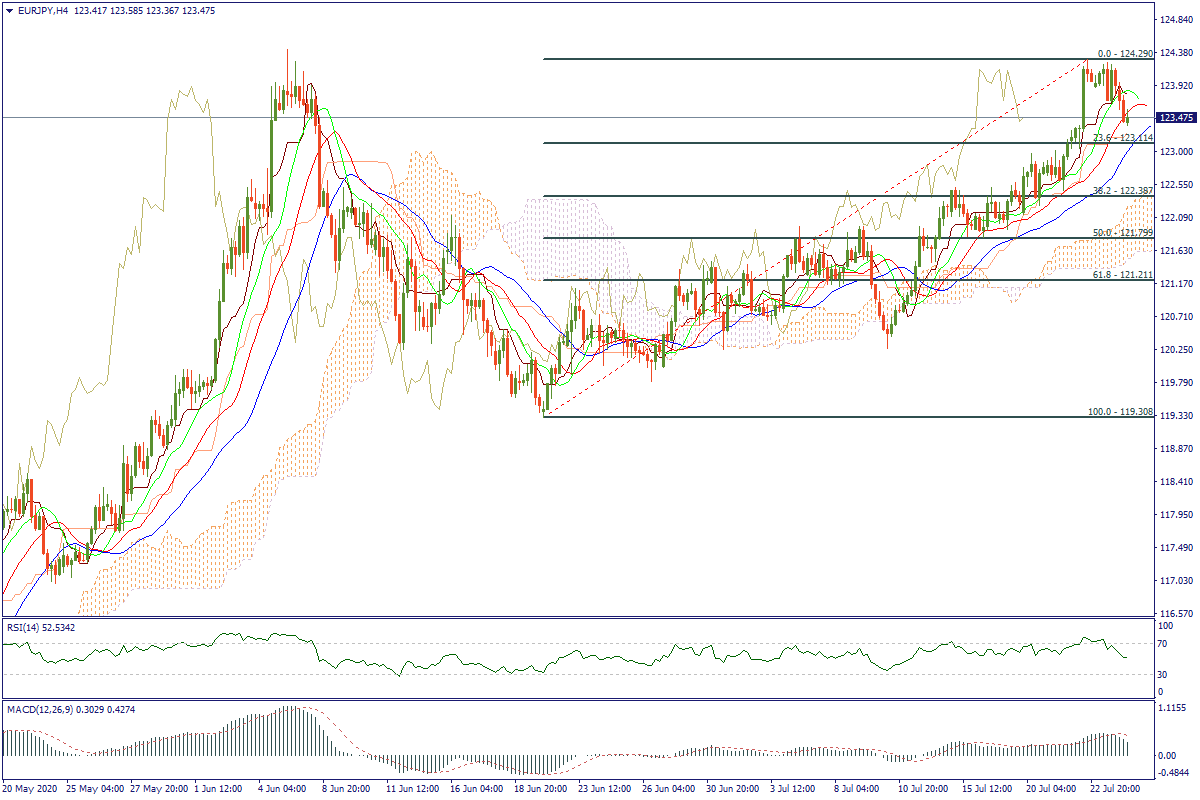1200x800 pixels.
Task: Click the MACD 1.1155 scale value
Action: point(1172,707)
